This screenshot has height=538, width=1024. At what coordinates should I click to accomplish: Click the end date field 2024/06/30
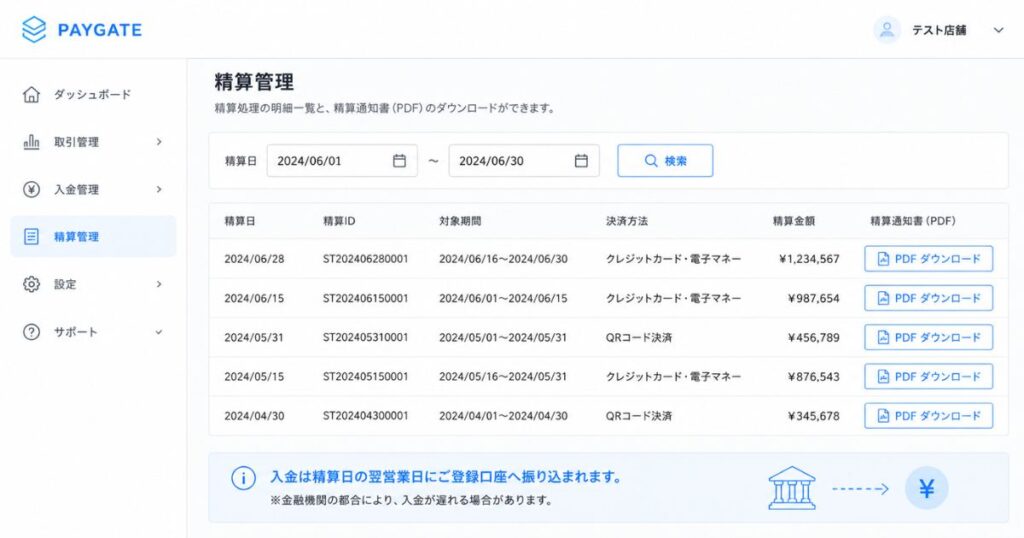click(x=524, y=161)
